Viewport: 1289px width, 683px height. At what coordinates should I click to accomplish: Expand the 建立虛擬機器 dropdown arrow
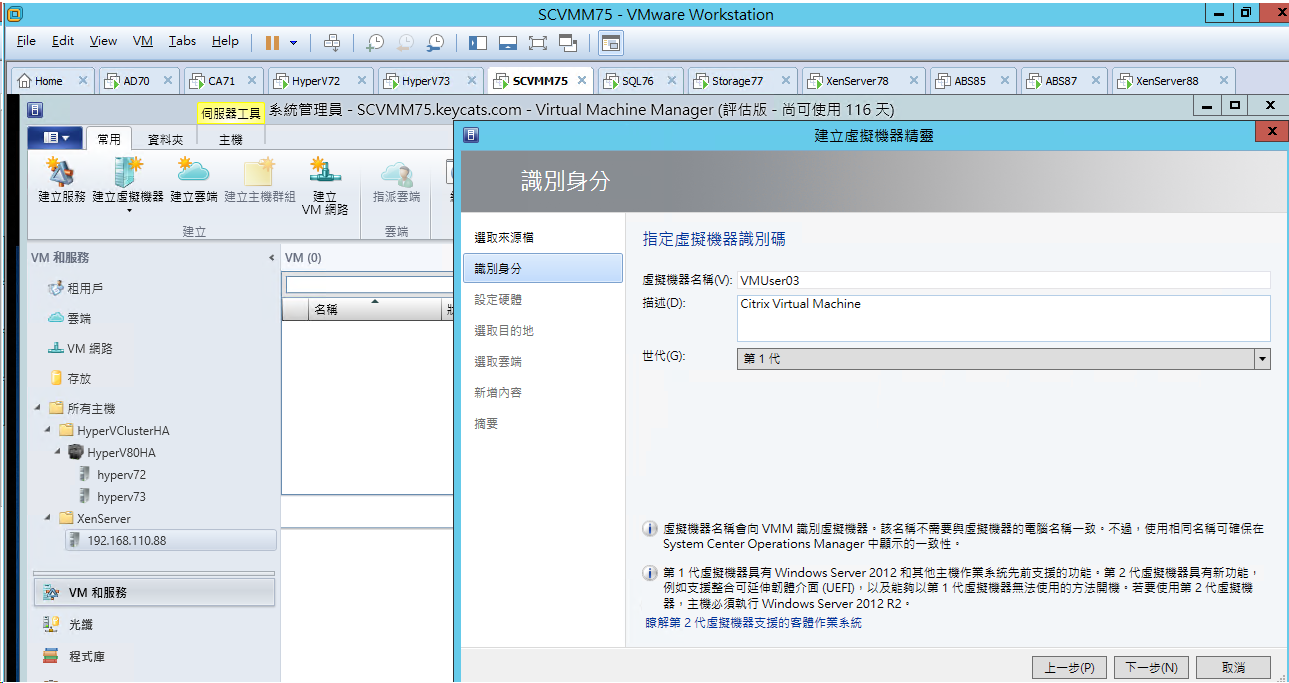tap(128, 211)
